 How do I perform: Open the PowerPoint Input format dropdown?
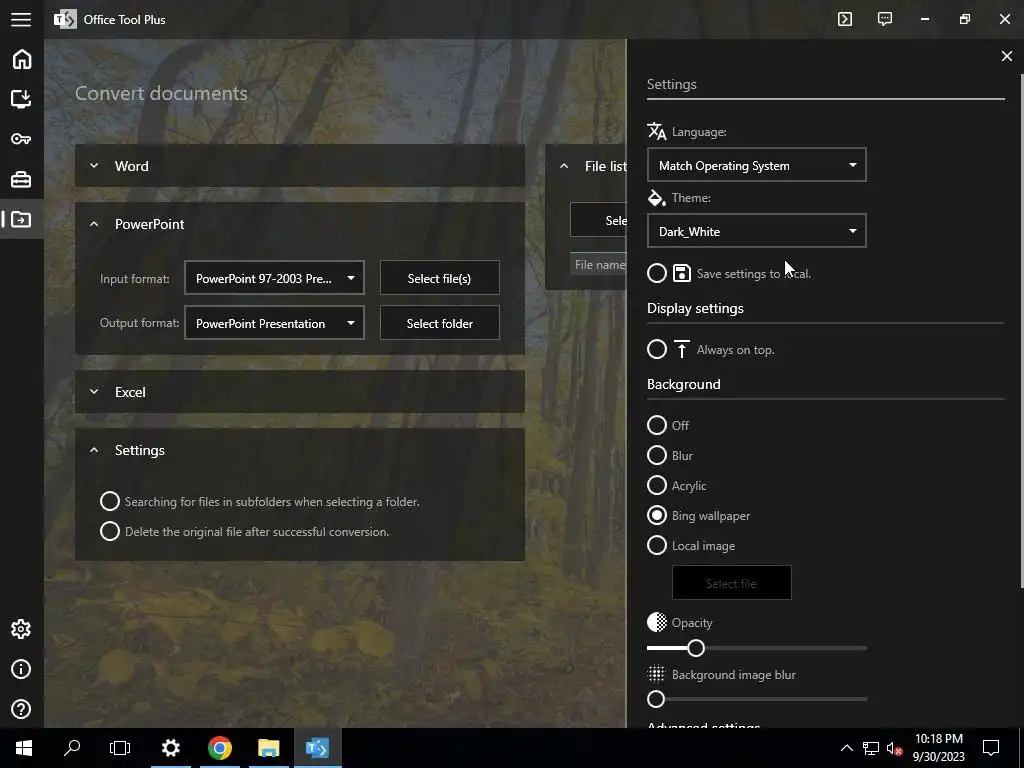pyautogui.click(x=274, y=278)
